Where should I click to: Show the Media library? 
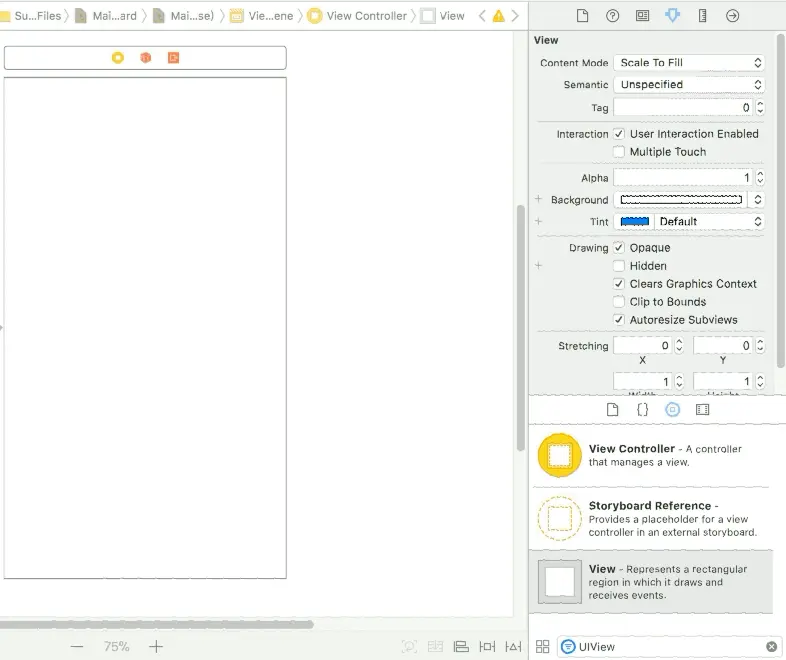point(702,410)
